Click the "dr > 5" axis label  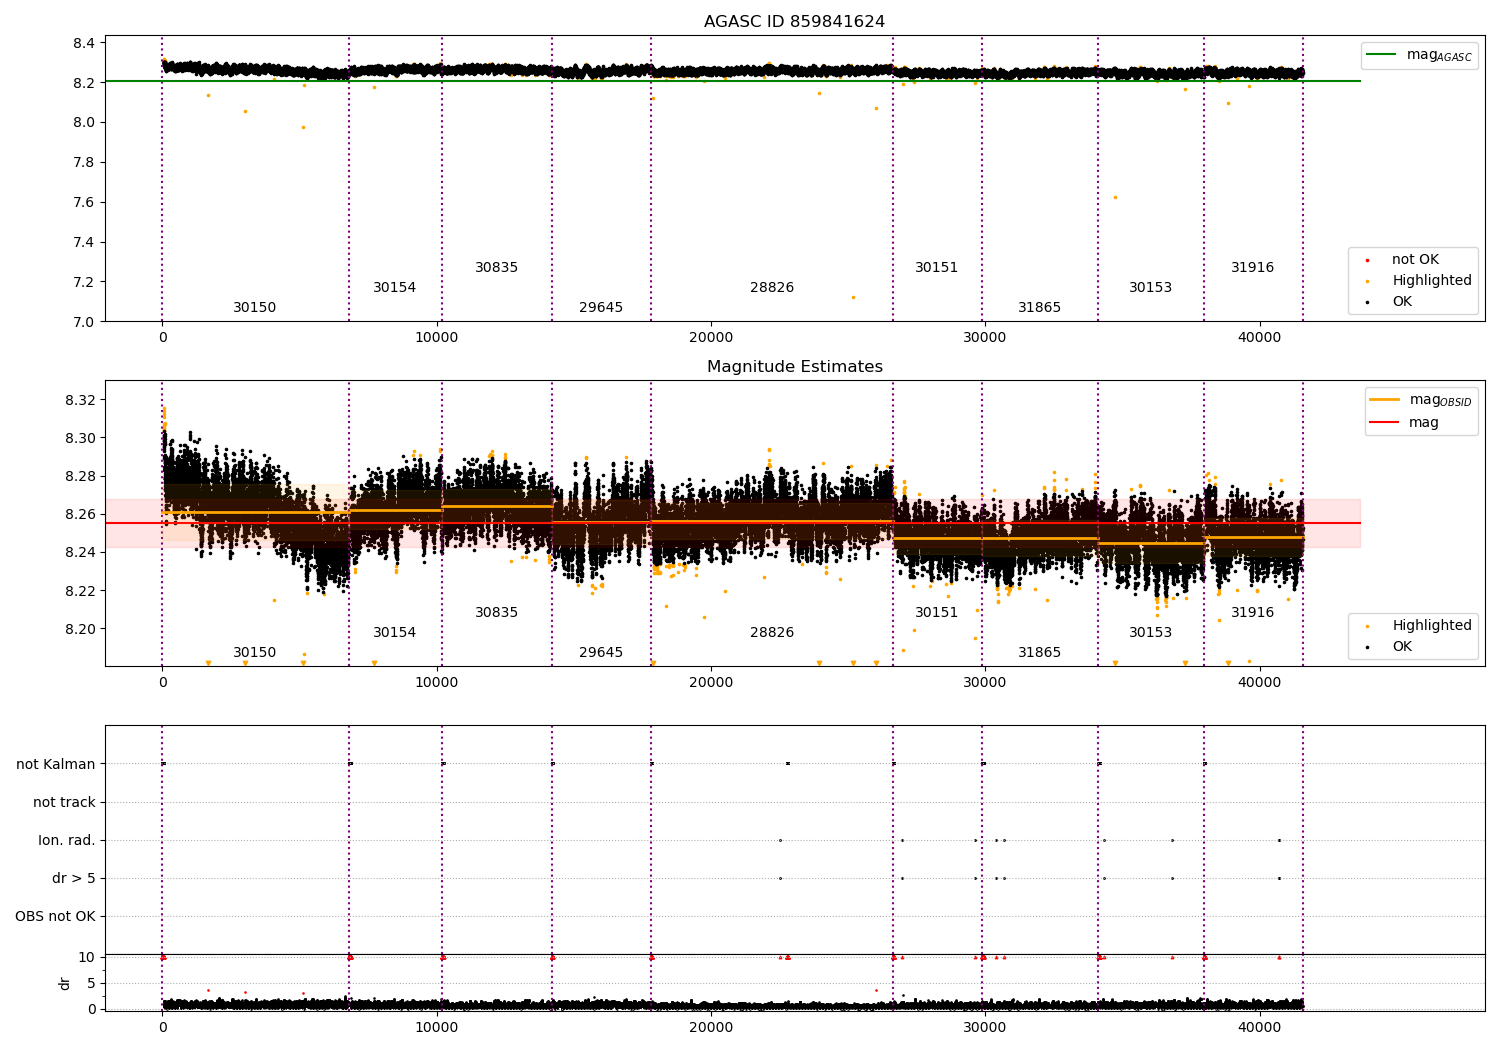pyautogui.click(x=74, y=878)
